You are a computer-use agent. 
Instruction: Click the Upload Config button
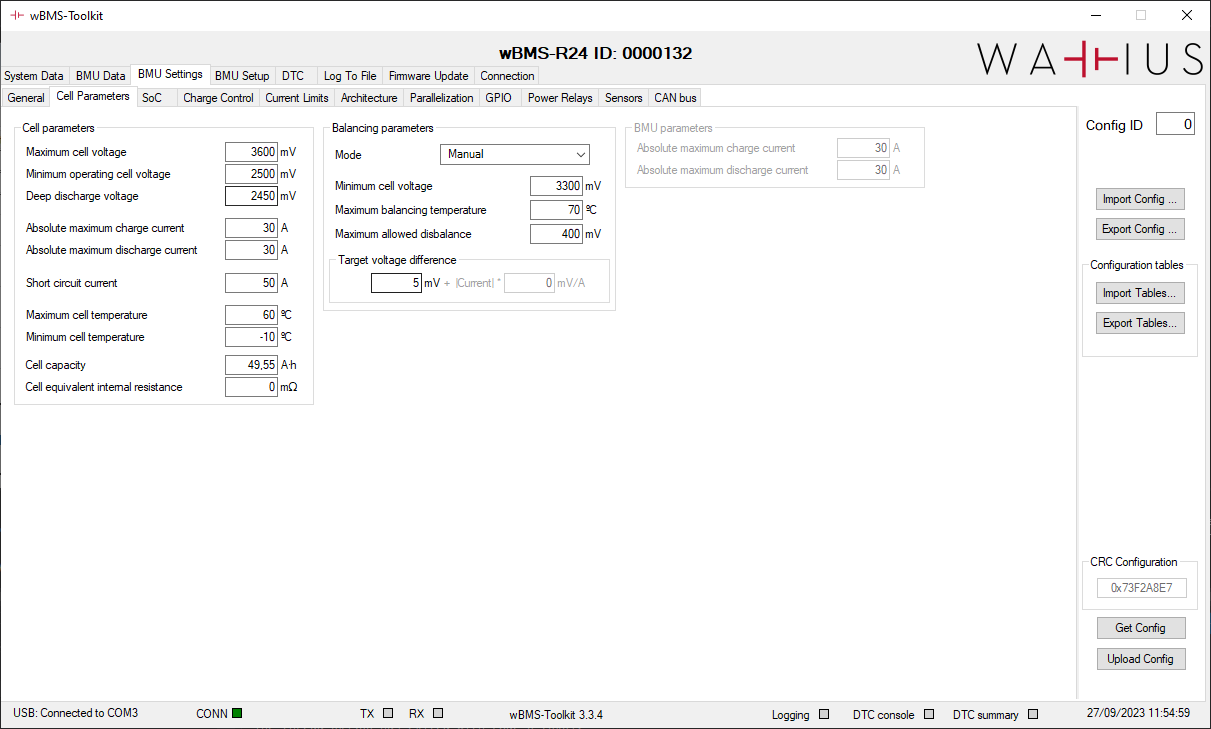(x=1140, y=659)
